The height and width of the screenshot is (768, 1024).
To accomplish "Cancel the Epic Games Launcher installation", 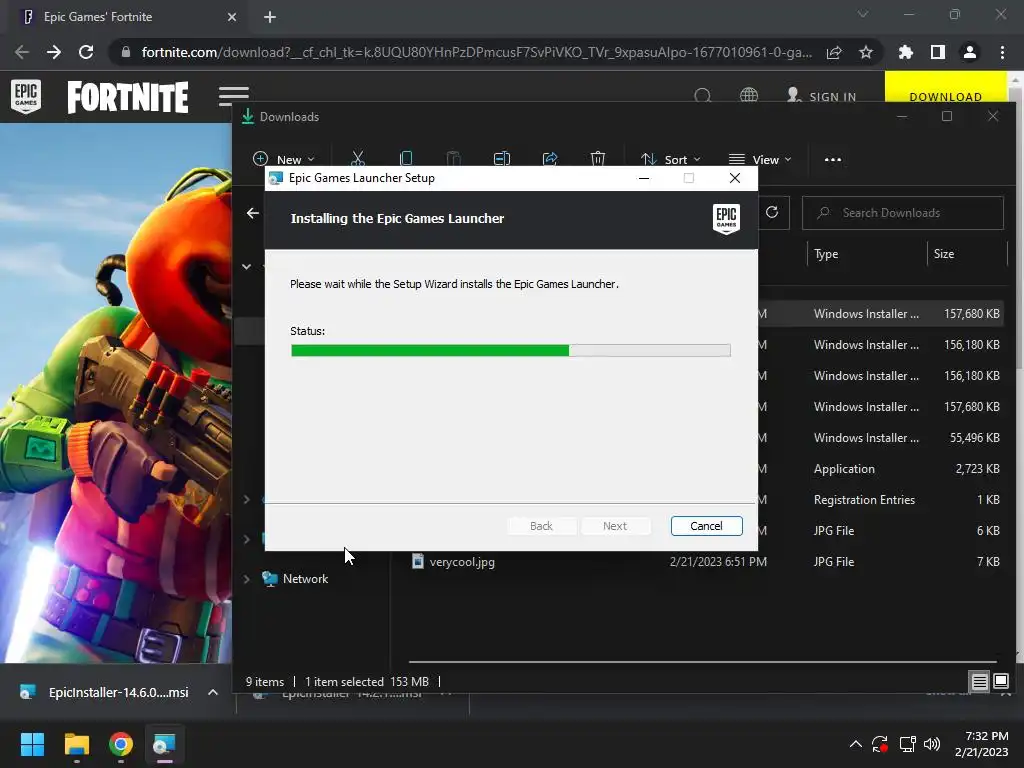I will click(706, 526).
